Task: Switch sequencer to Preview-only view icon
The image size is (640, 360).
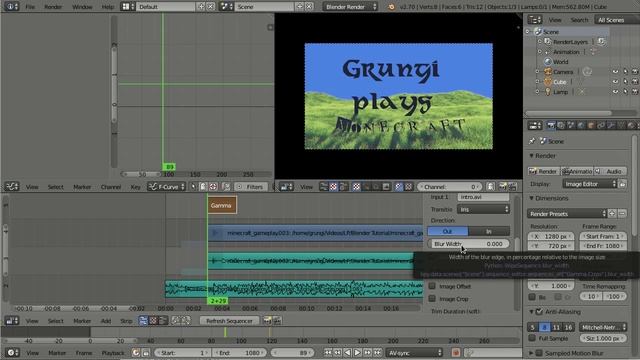Action: pos(153,321)
